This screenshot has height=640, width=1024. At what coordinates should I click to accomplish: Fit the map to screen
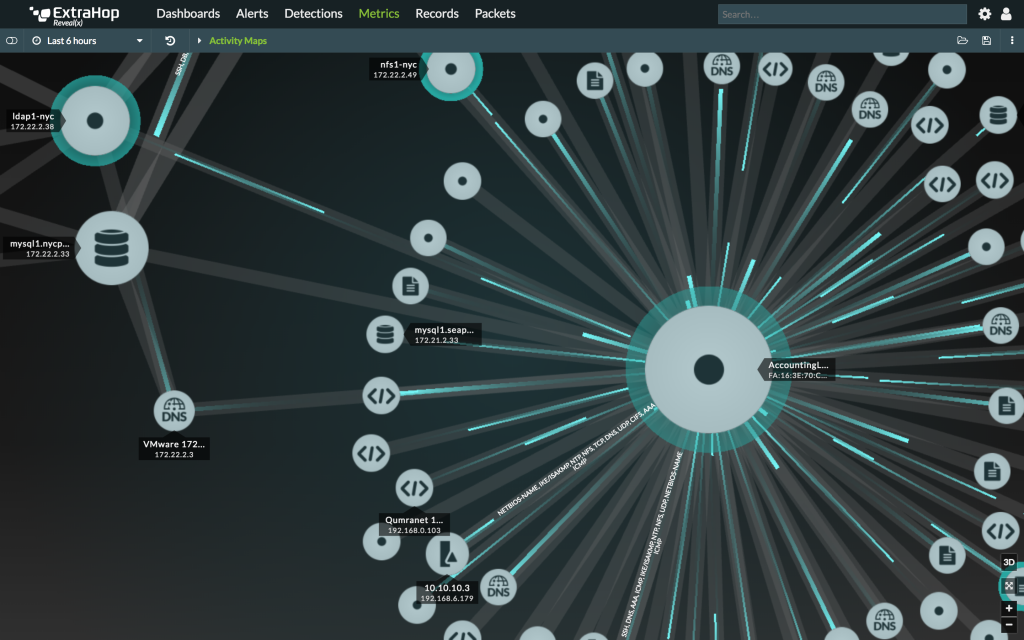pos(1008,586)
